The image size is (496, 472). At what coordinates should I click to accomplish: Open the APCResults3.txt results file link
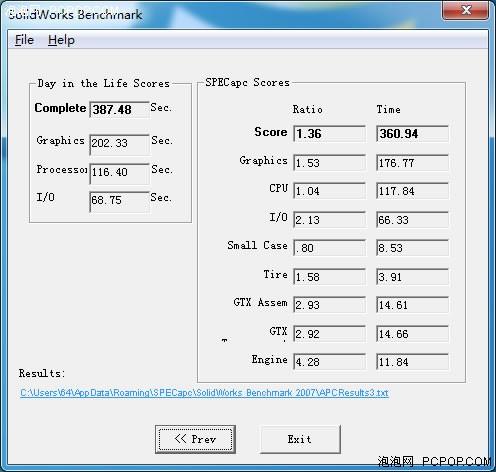pyautogui.click(x=204, y=393)
